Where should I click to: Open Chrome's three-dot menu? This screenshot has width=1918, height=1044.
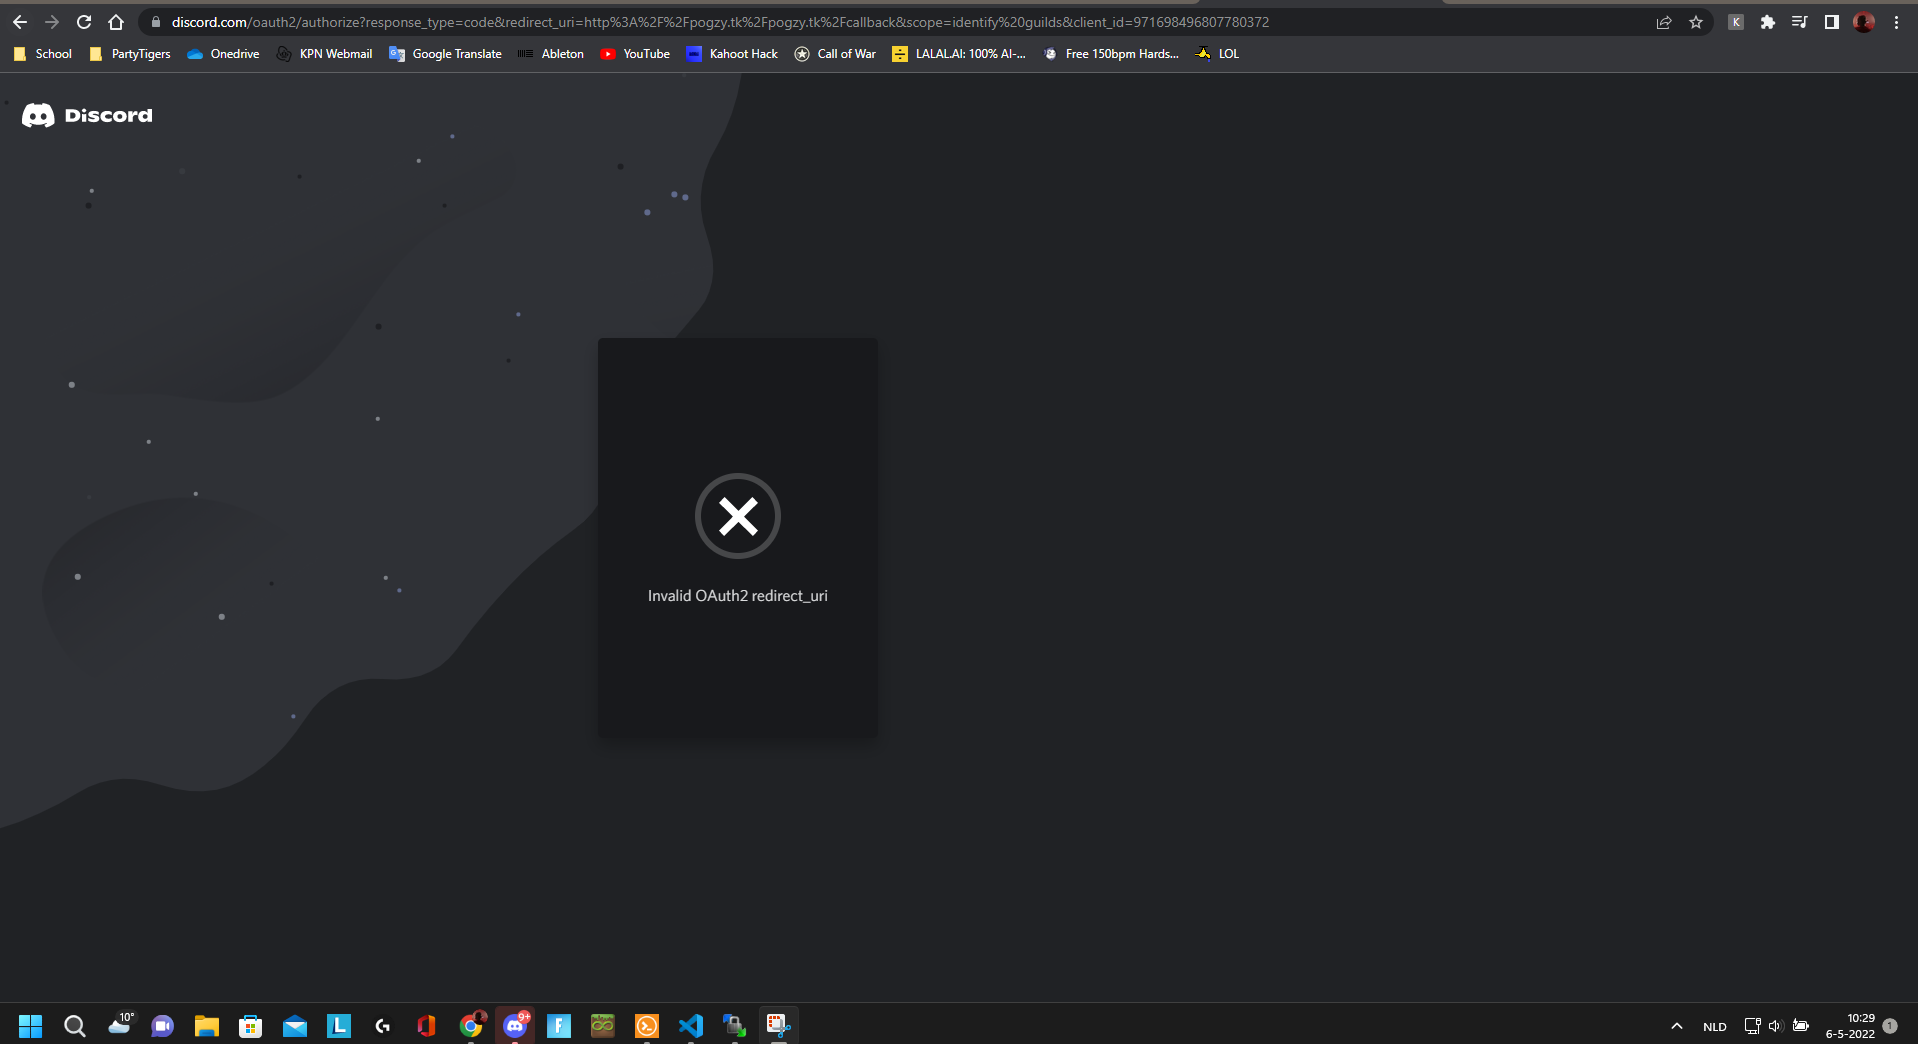tap(1897, 21)
